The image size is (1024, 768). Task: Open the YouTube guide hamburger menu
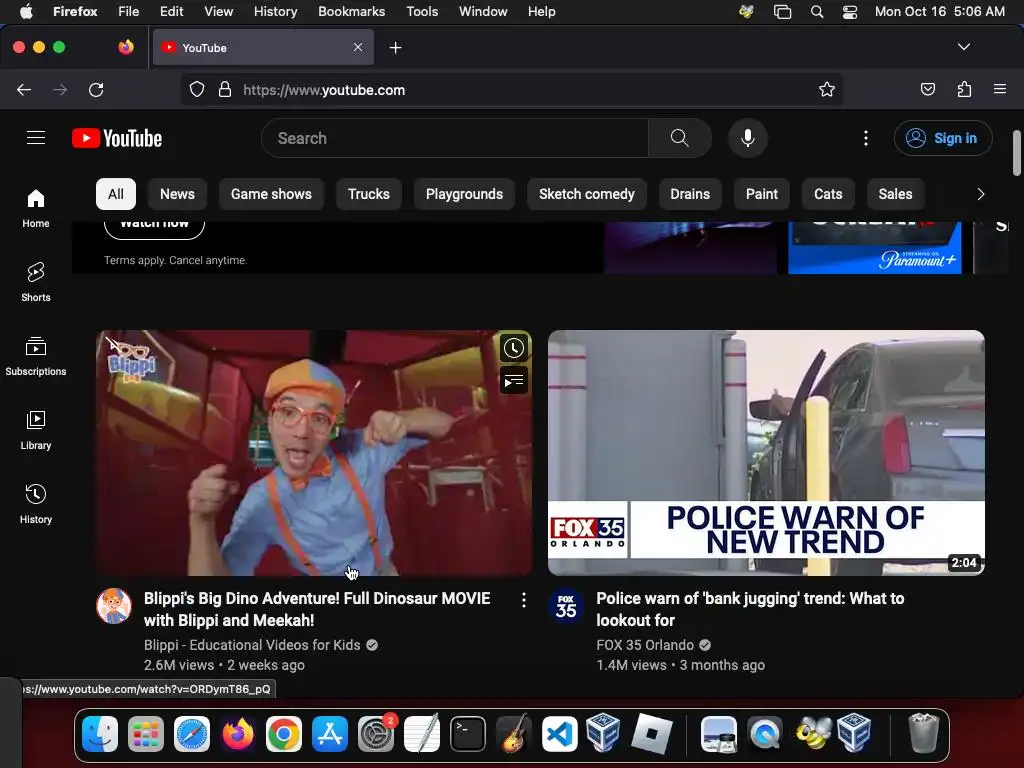pyautogui.click(x=36, y=138)
